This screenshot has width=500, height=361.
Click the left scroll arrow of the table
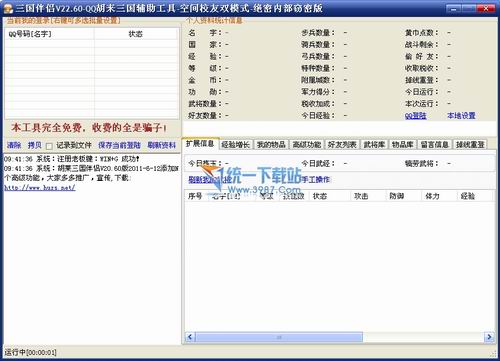point(190,337)
